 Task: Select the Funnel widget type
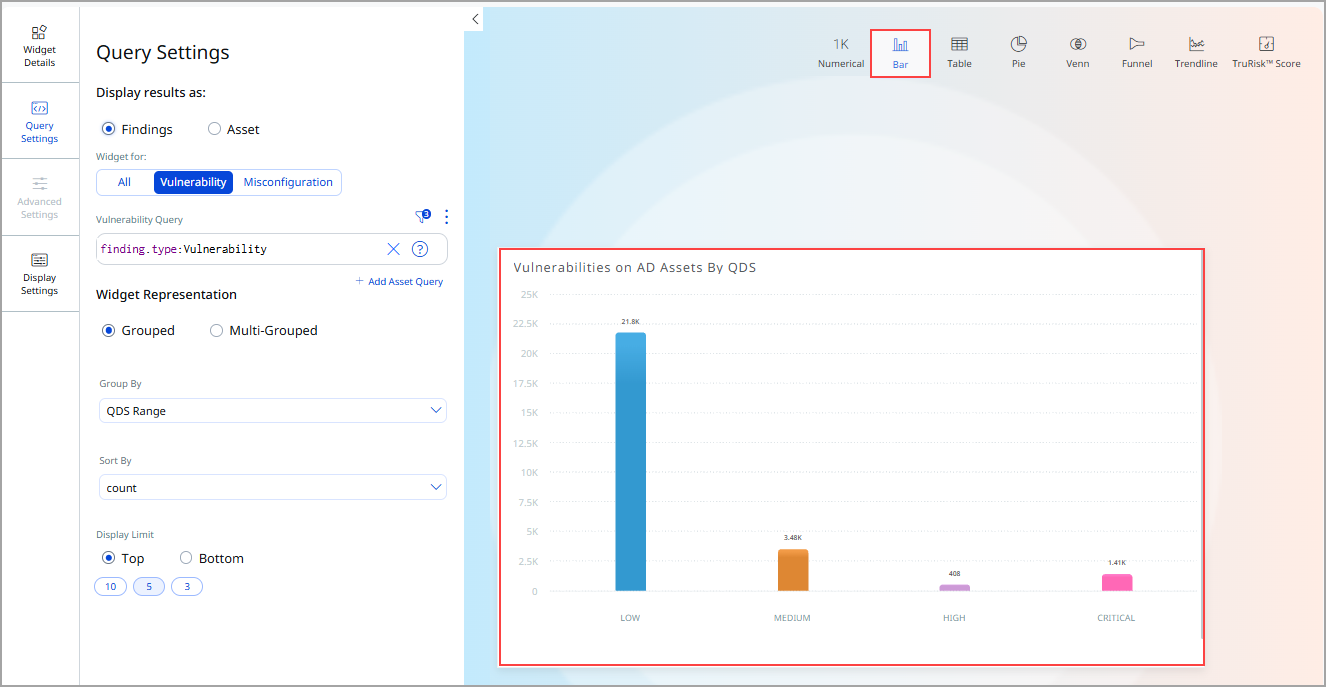tap(1137, 53)
